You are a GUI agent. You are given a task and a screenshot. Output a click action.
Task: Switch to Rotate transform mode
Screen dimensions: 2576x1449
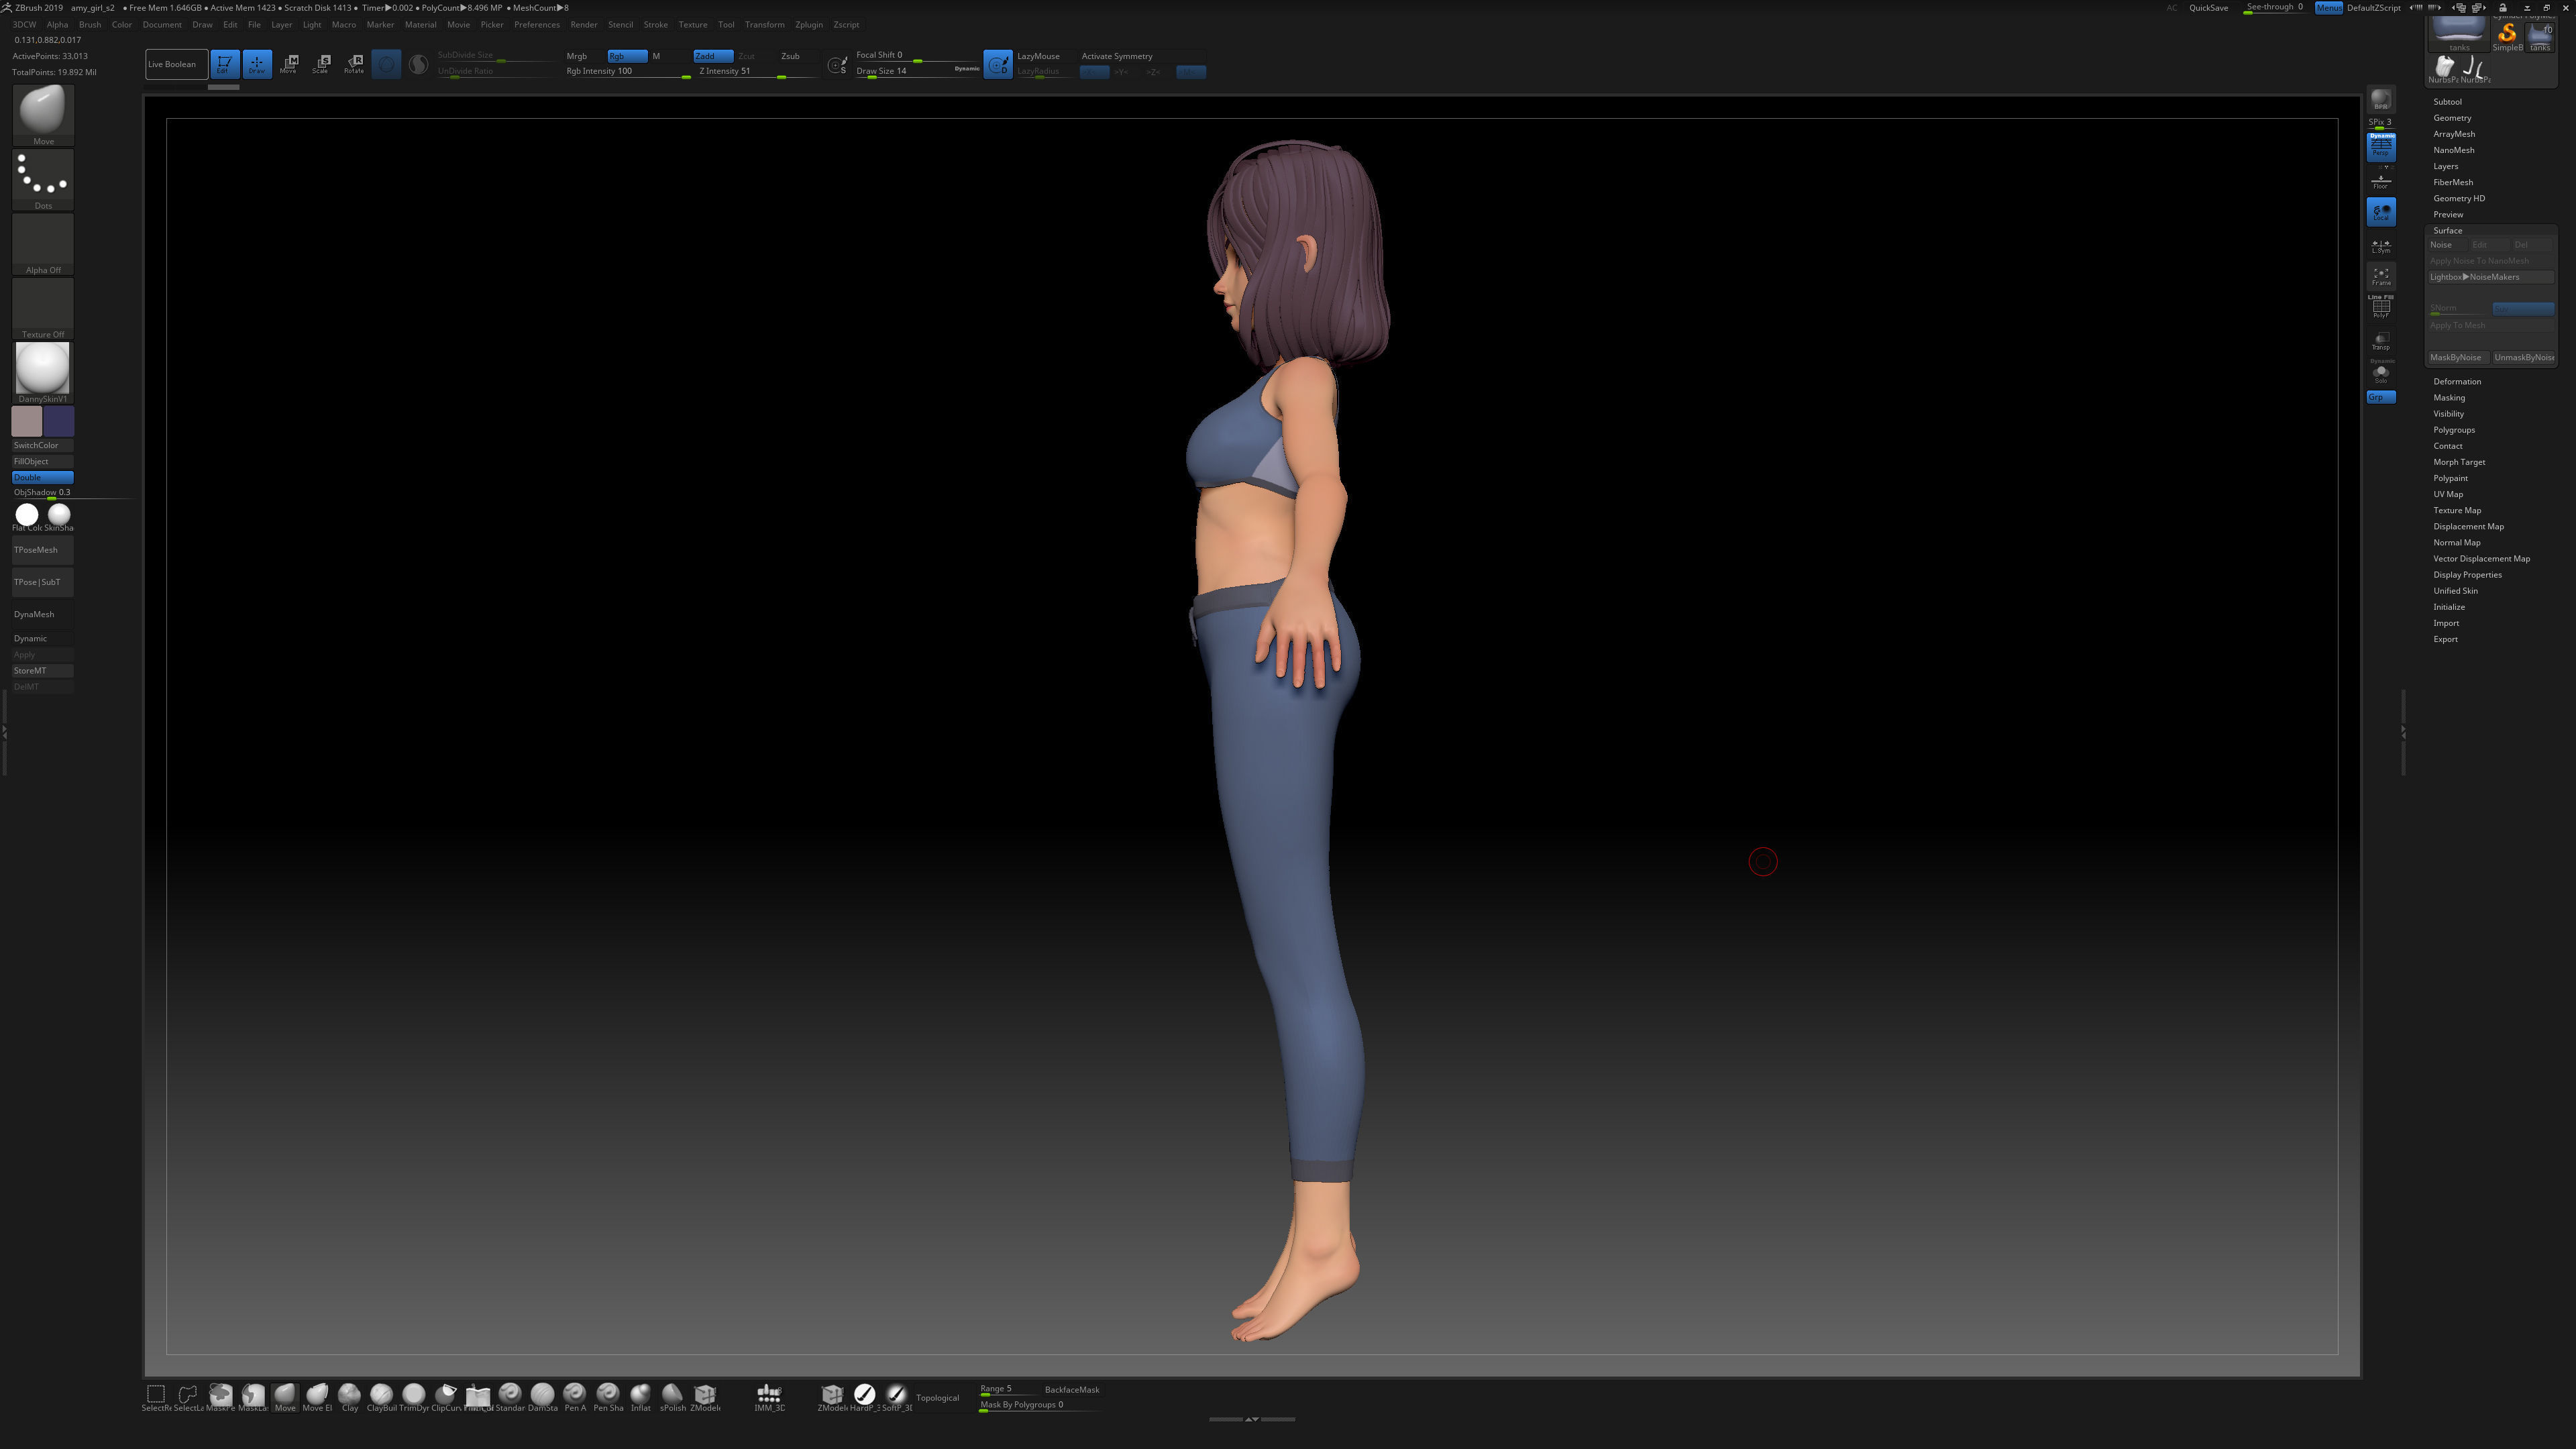coord(354,64)
